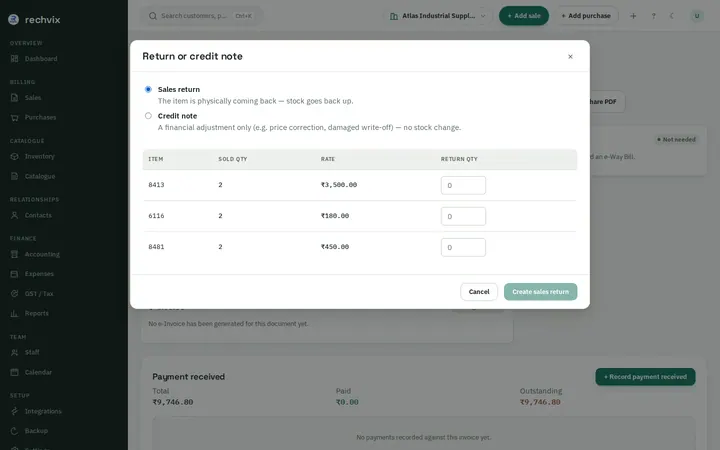Click the collapse chevron near help

tap(672, 16)
